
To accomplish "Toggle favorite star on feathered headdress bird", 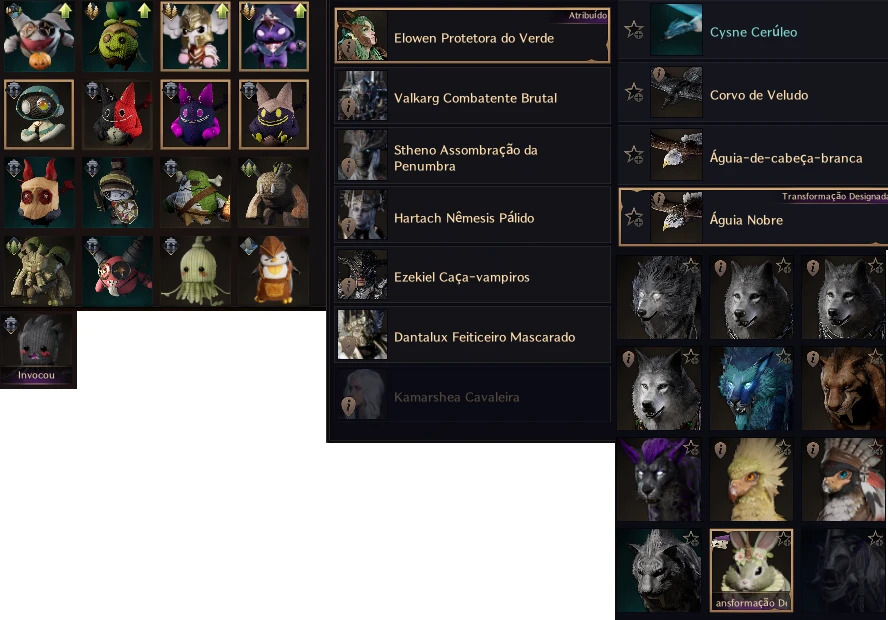I will point(876,447).
